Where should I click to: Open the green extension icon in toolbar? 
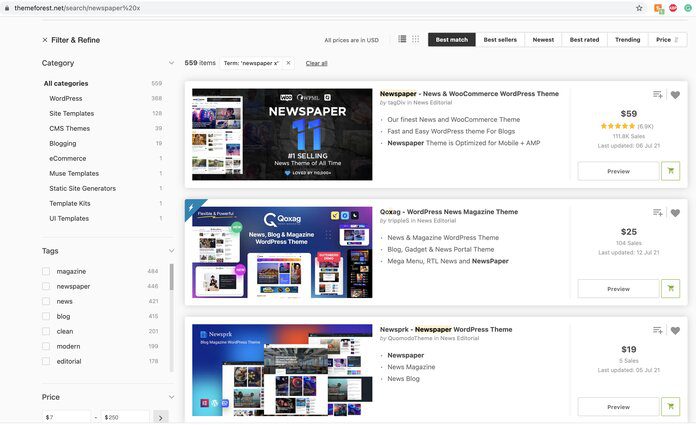click(x=688, y=8)
